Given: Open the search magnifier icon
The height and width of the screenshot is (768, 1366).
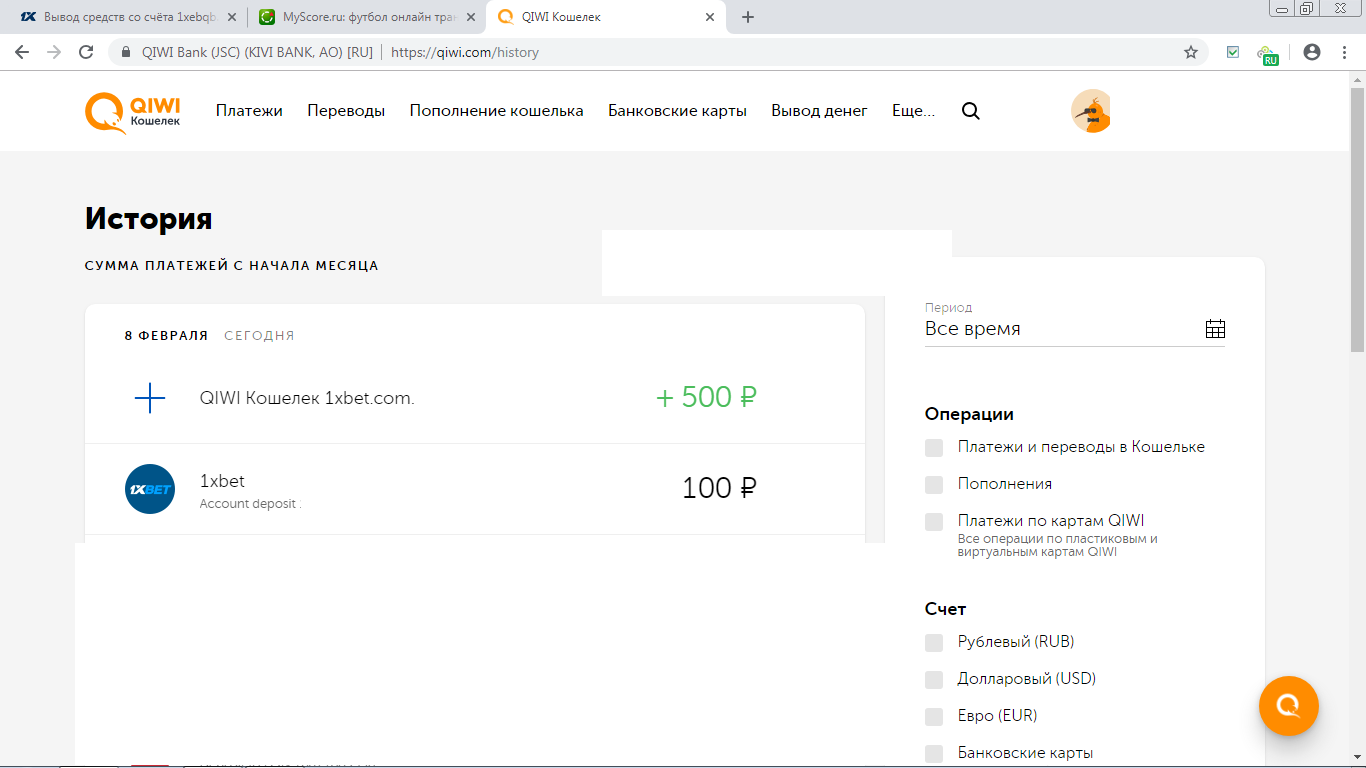Looking at the screenshot, I should pyautogui.click(x=970, y=111).
